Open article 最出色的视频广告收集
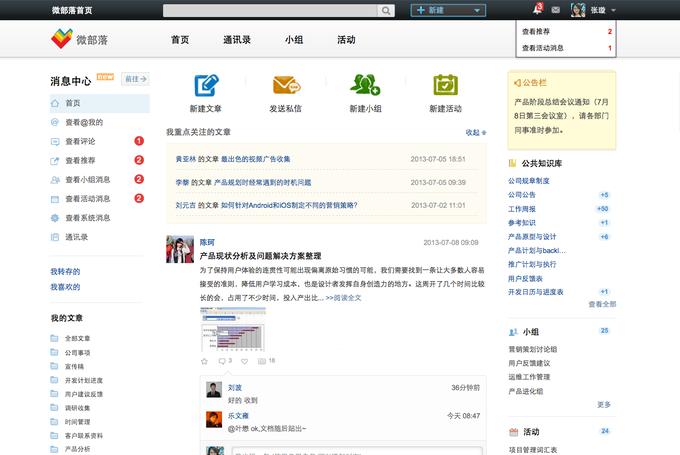The image size is (680, 455). pos(255,159)
